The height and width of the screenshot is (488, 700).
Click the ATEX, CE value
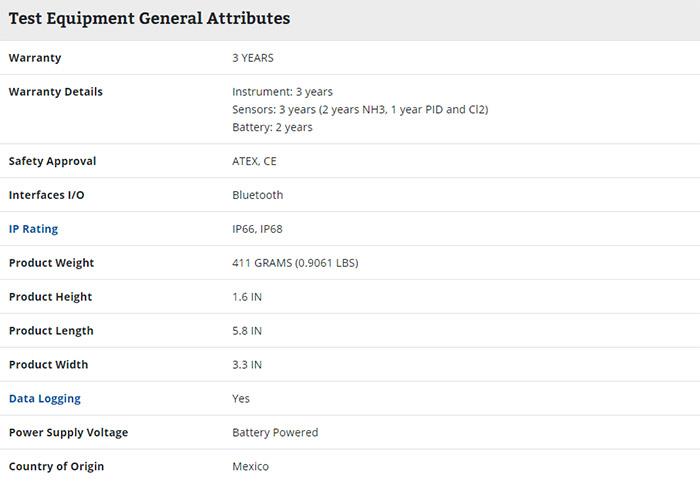click(x=254, y=162)
